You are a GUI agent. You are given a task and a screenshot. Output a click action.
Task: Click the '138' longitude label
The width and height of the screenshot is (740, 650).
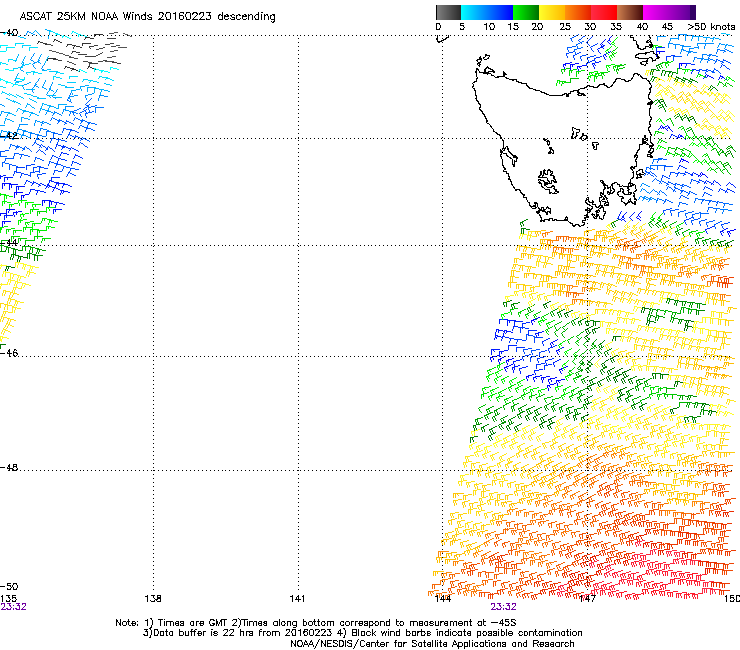[x=153, y=599]
